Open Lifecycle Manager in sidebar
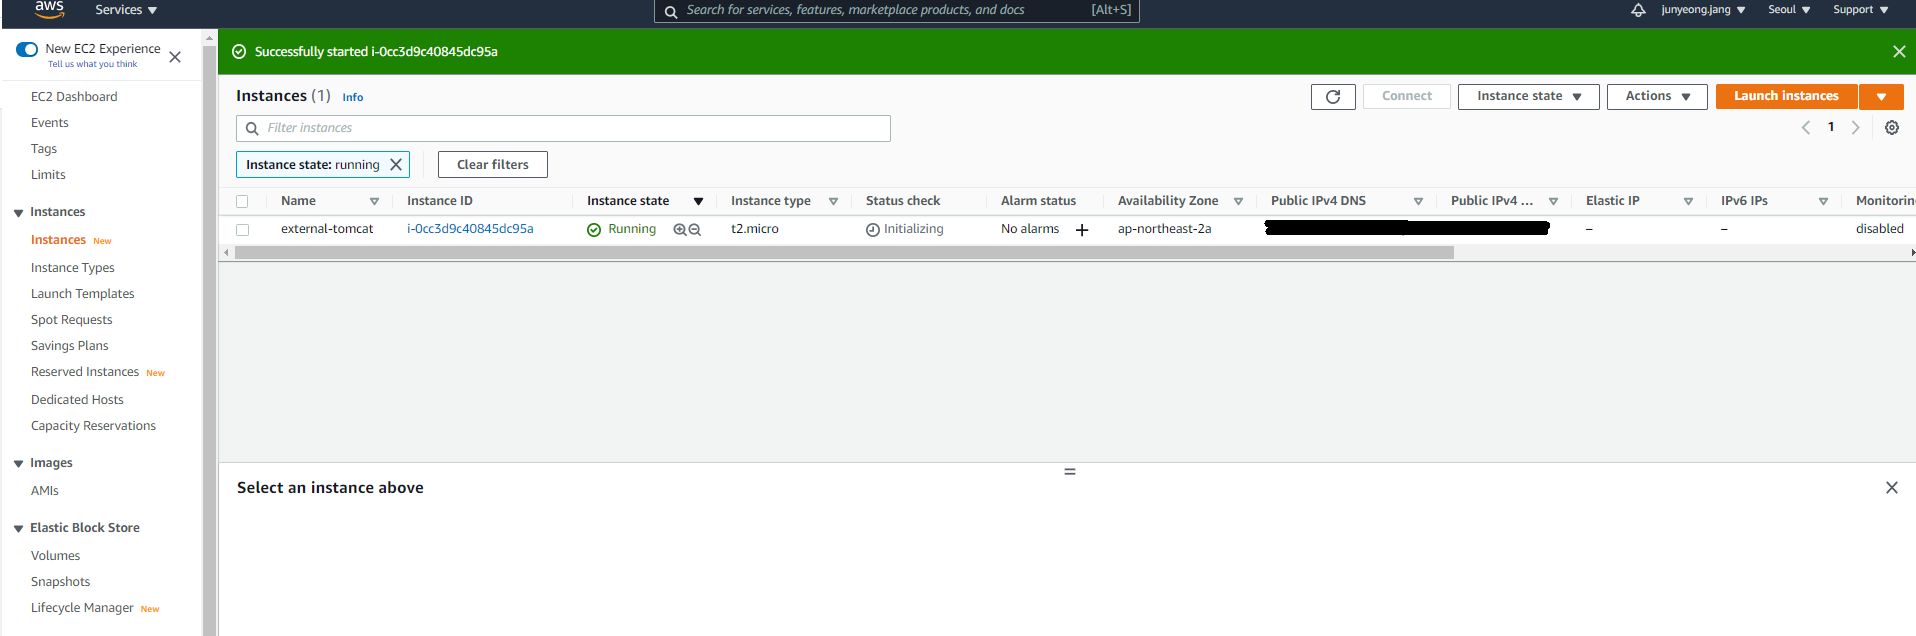Image resolution: width=1916 pixels, height=636 pixels. [x=82, y=608]
